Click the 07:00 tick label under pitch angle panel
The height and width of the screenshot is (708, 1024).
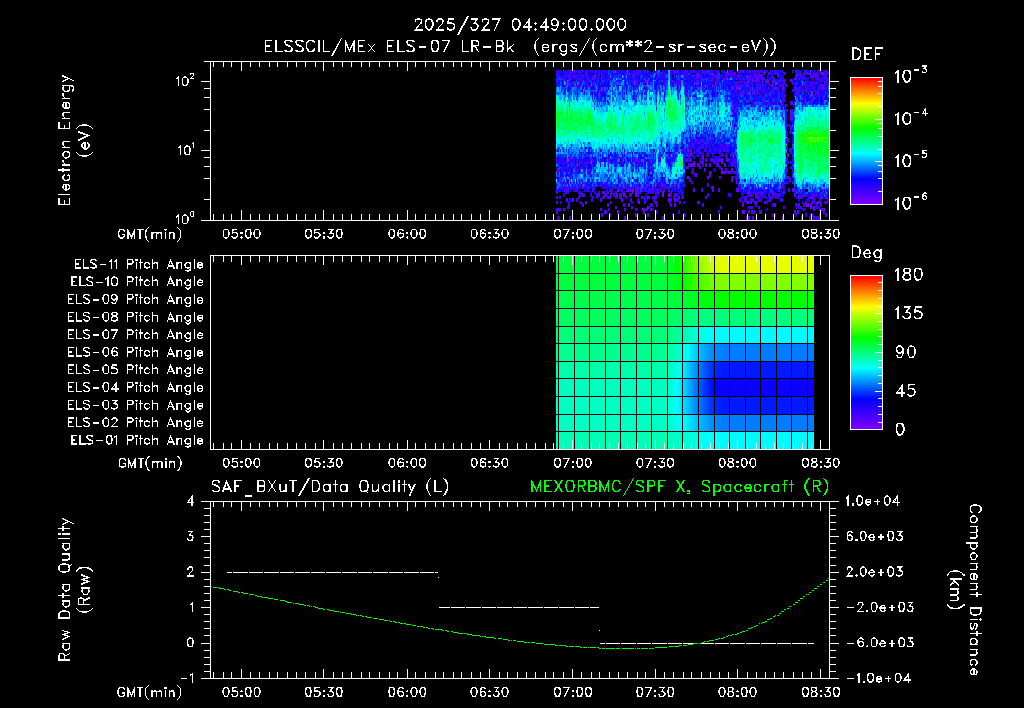pos(573,463)
